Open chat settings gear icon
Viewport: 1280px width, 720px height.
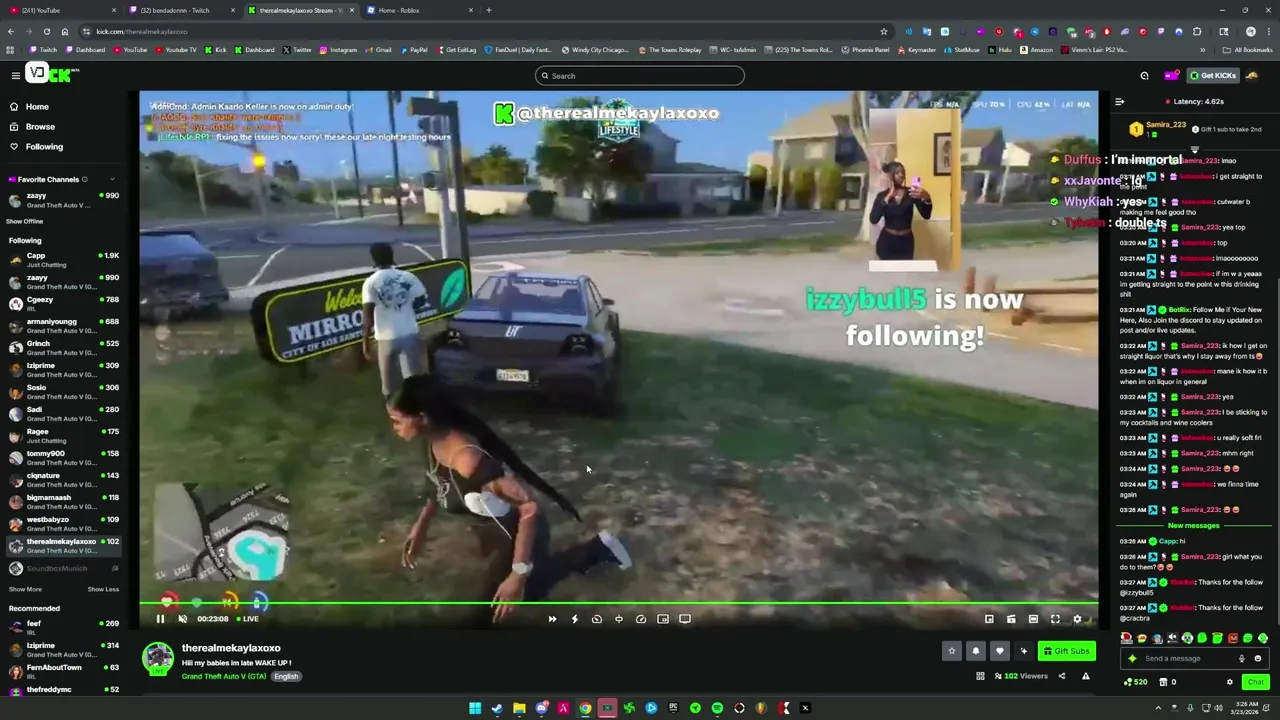tap(1230, 682)
